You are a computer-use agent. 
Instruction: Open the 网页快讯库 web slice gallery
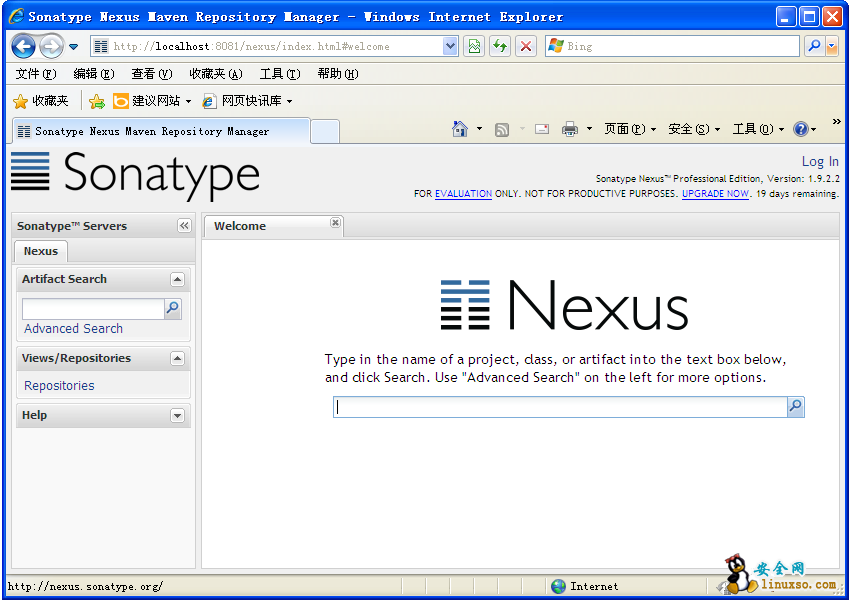click(x=247, y=101)
